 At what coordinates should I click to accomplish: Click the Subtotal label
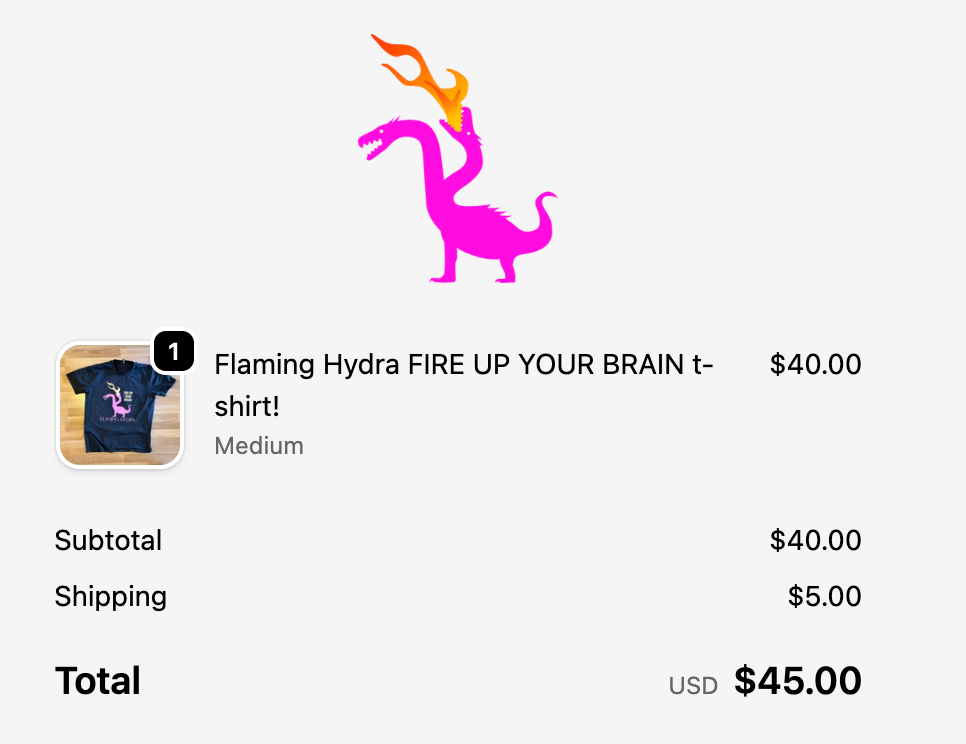coord(108,540)
